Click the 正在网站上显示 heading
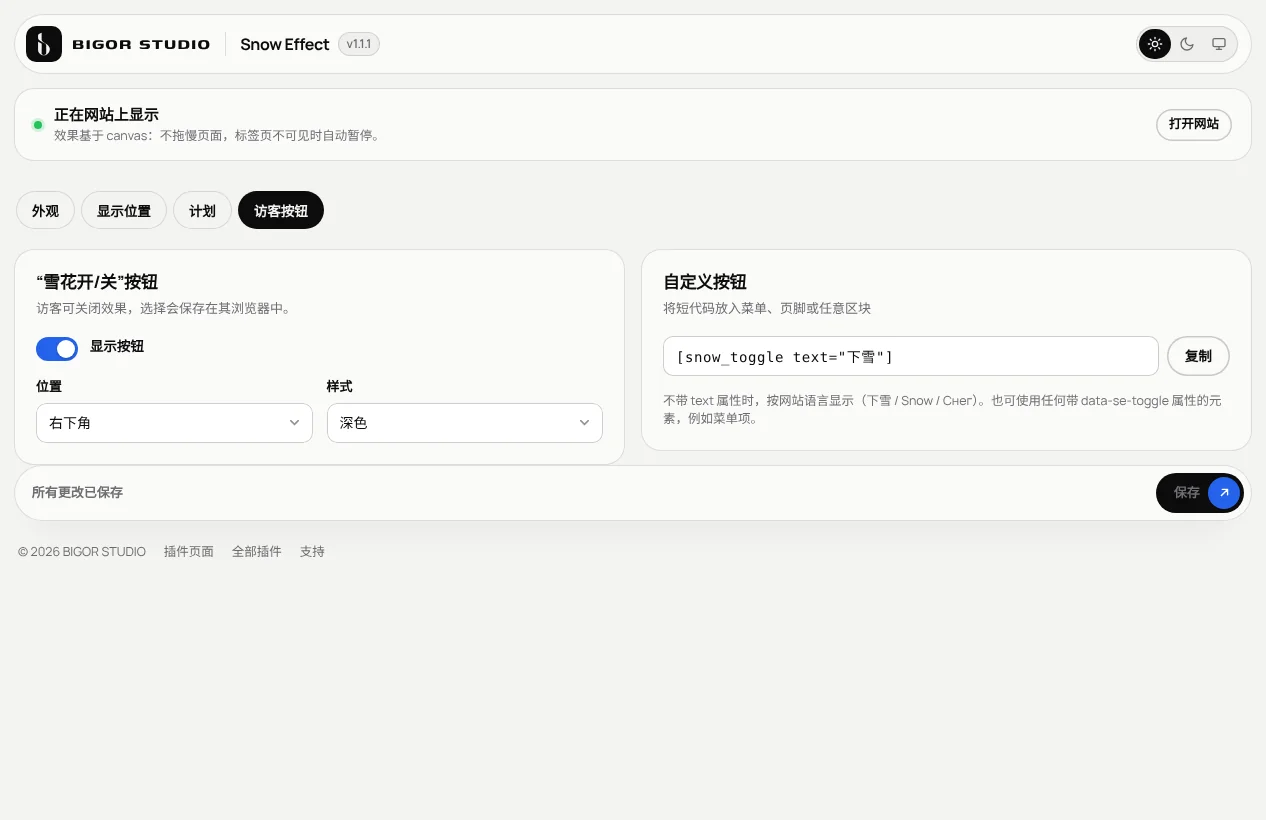This screenshot has height=820, width=1266. click(x=106, y=115)
